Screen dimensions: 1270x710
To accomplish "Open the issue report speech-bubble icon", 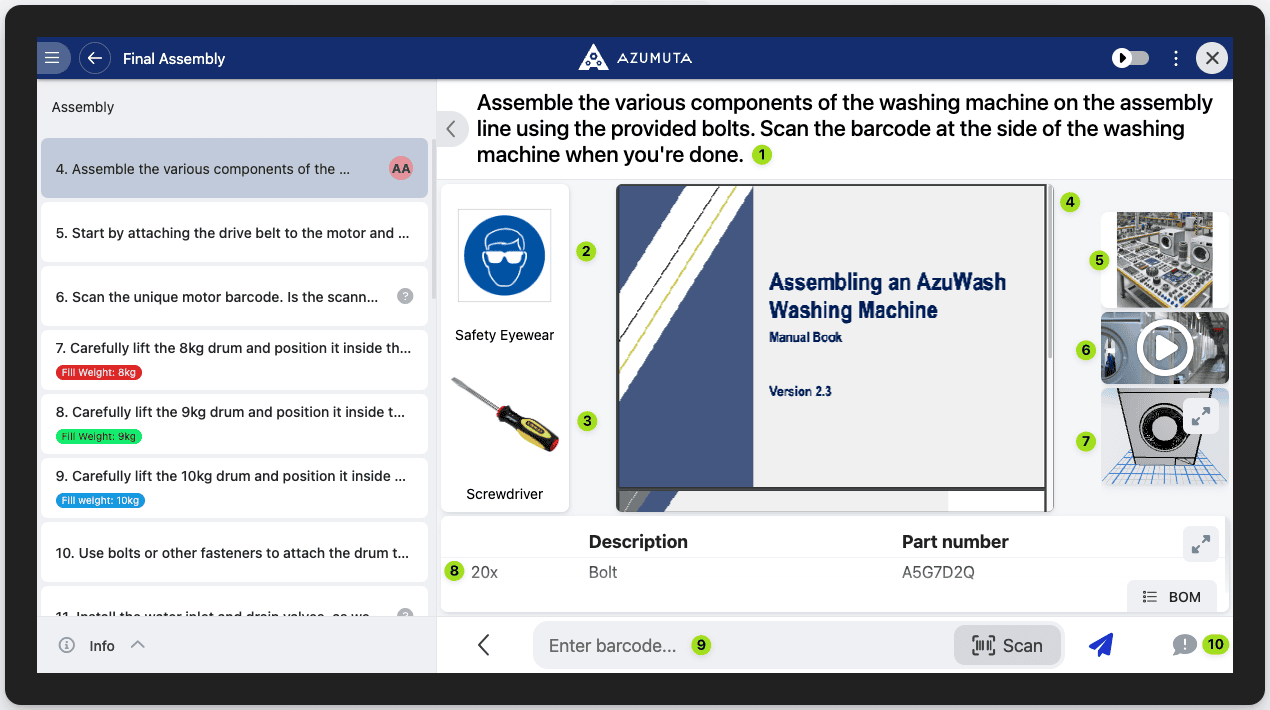I will click(1184, 645).
